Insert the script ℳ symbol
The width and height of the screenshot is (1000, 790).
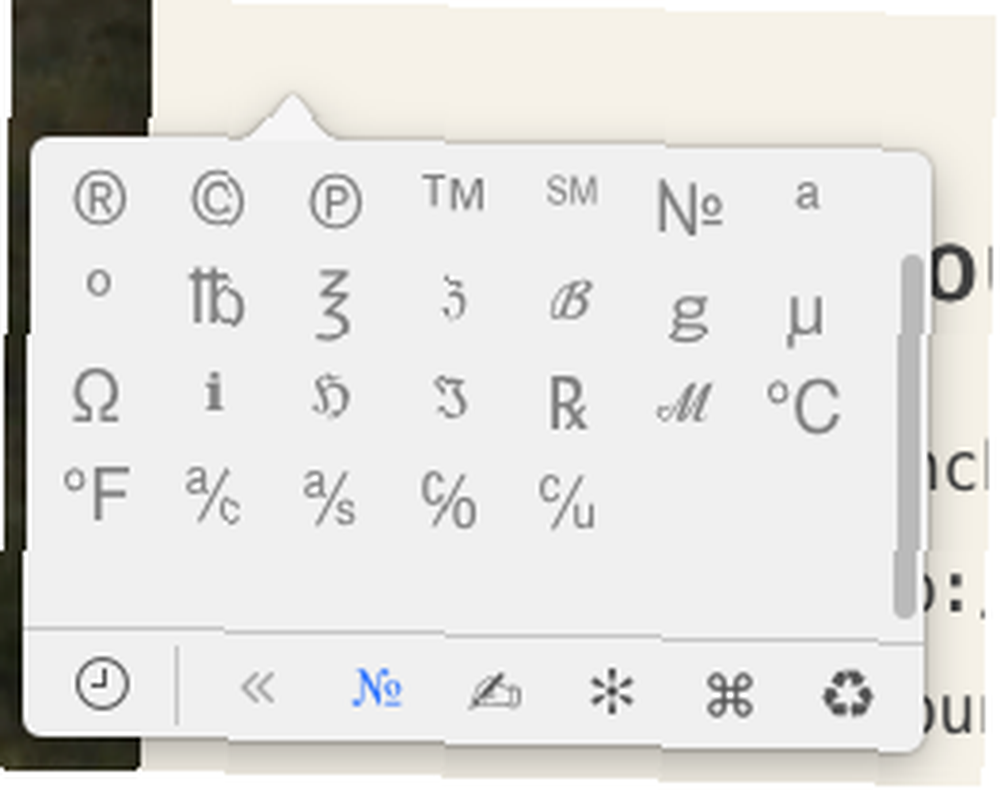[685, 403]
